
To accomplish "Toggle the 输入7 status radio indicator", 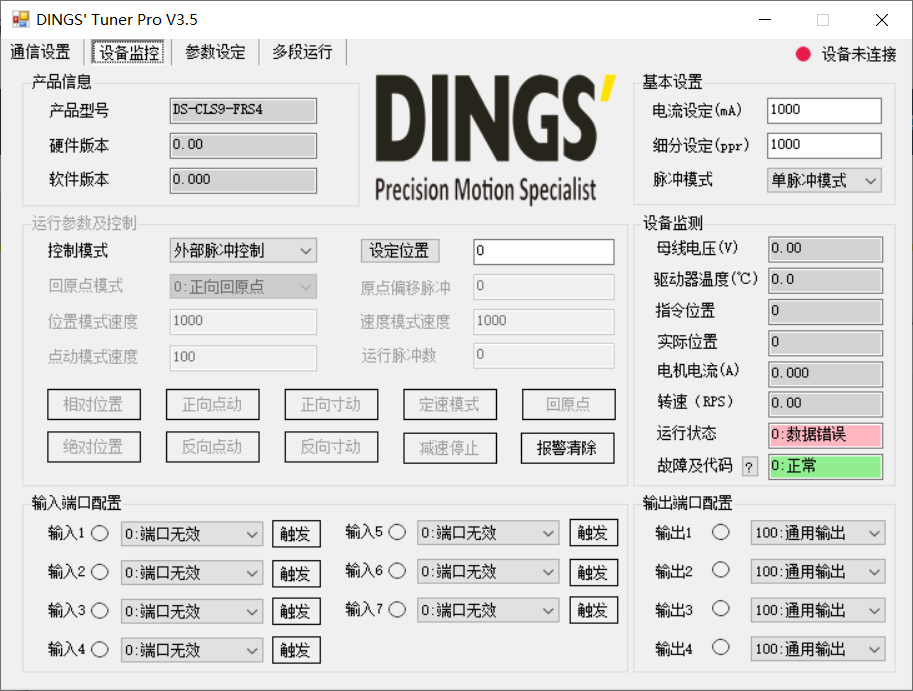I will 397,610.
